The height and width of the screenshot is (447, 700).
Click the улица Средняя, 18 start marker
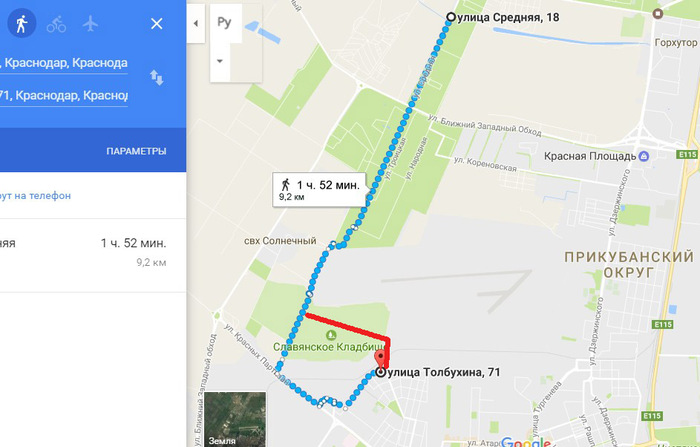451,17
